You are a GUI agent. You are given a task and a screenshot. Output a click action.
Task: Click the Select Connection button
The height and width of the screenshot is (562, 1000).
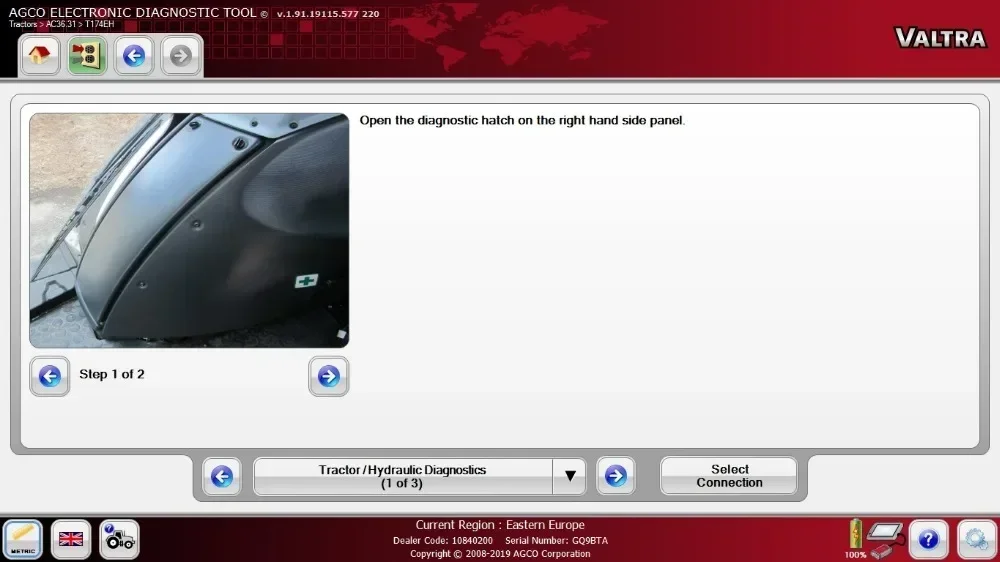(729, 476)
